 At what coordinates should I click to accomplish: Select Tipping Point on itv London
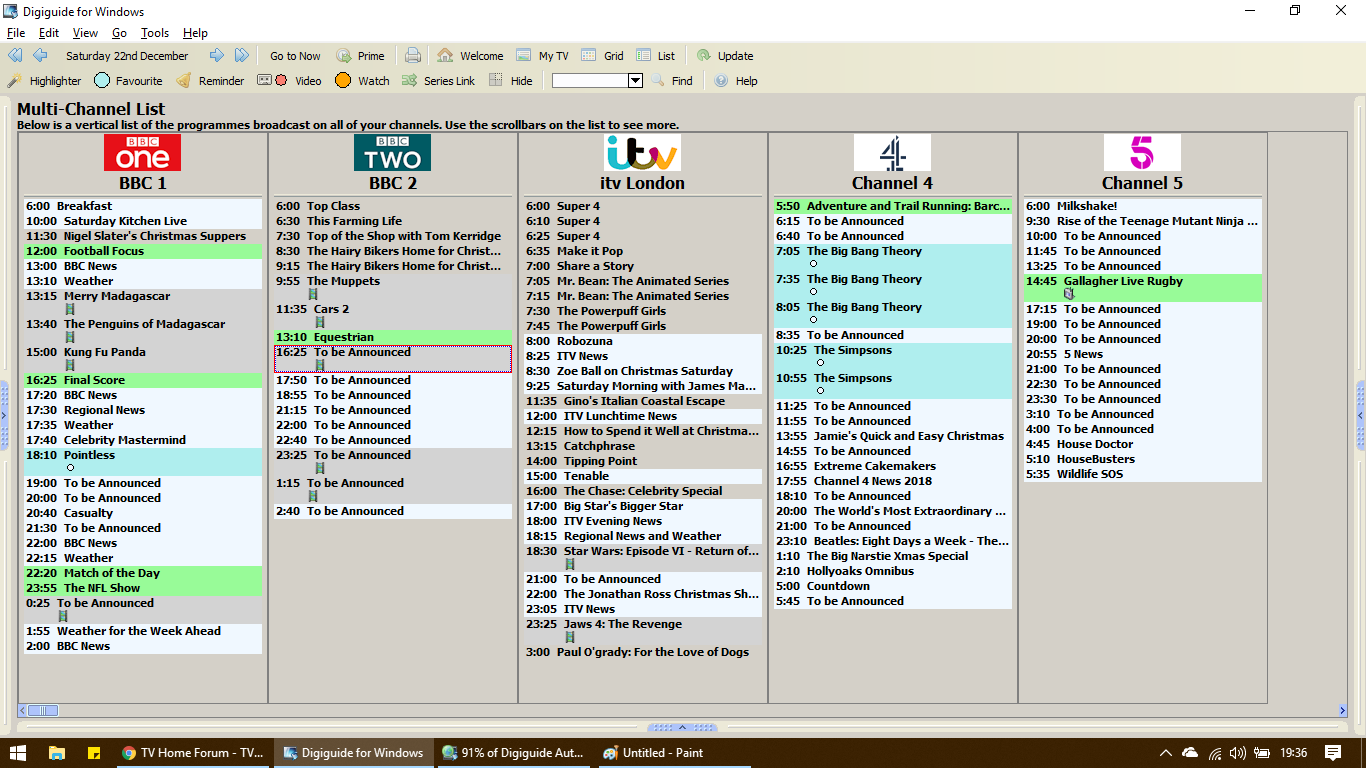pyautogui.click(x=643, y=461)
